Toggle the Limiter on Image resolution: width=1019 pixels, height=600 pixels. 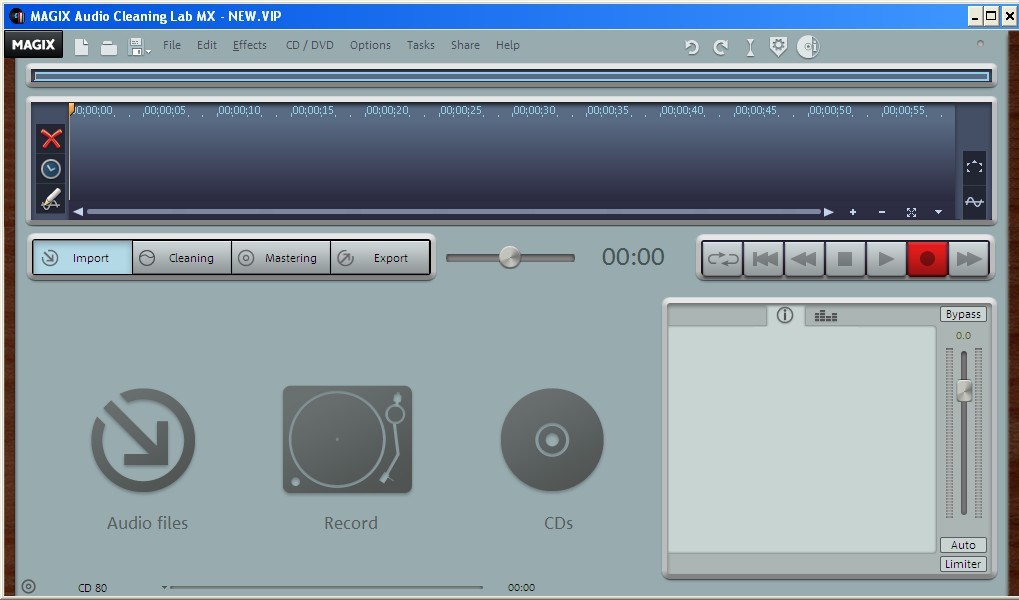click(x=961, y=563)
